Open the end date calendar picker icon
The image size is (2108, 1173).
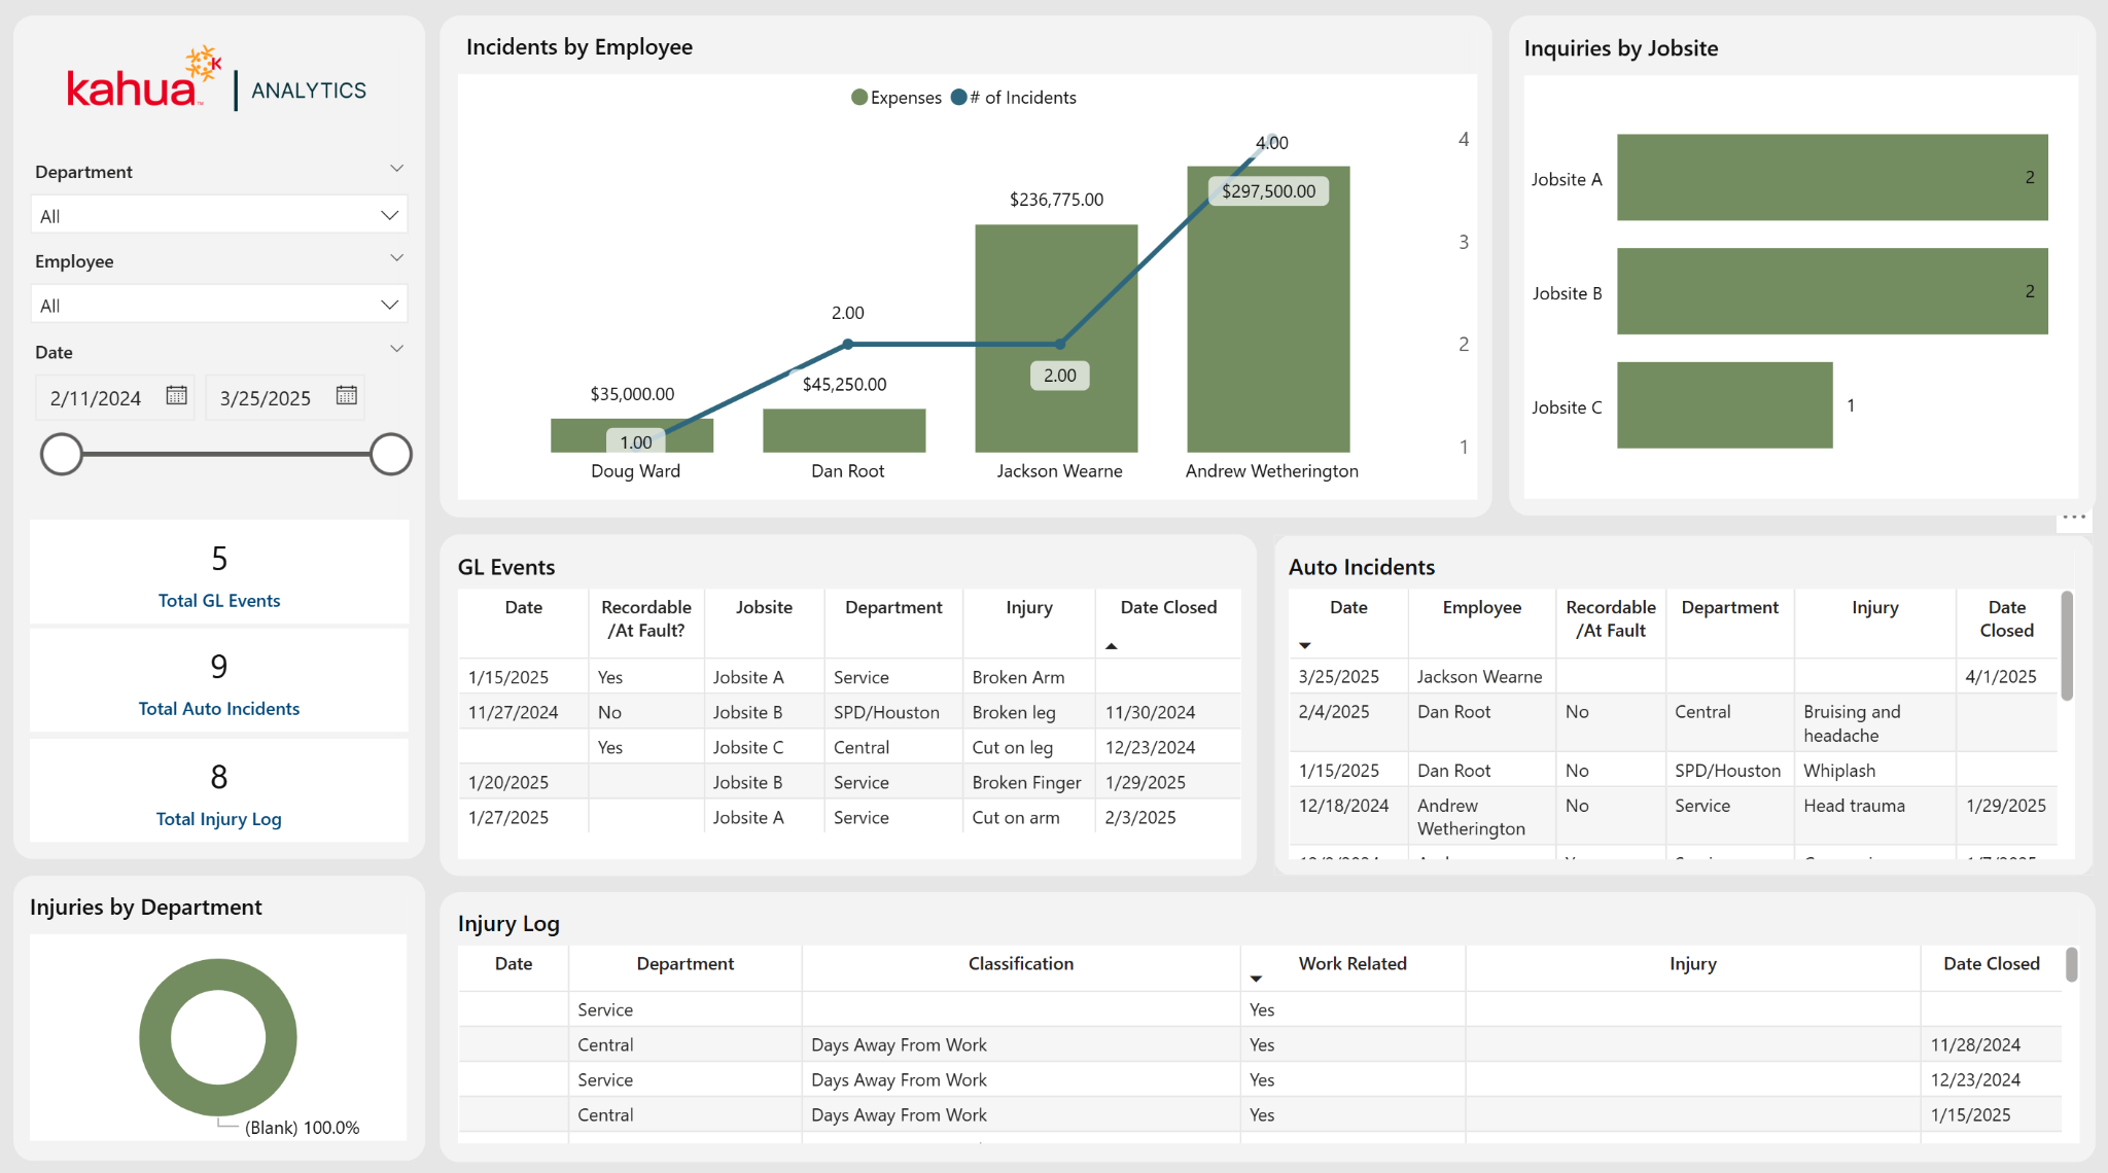pyautogui.click(x=346, y=395)
